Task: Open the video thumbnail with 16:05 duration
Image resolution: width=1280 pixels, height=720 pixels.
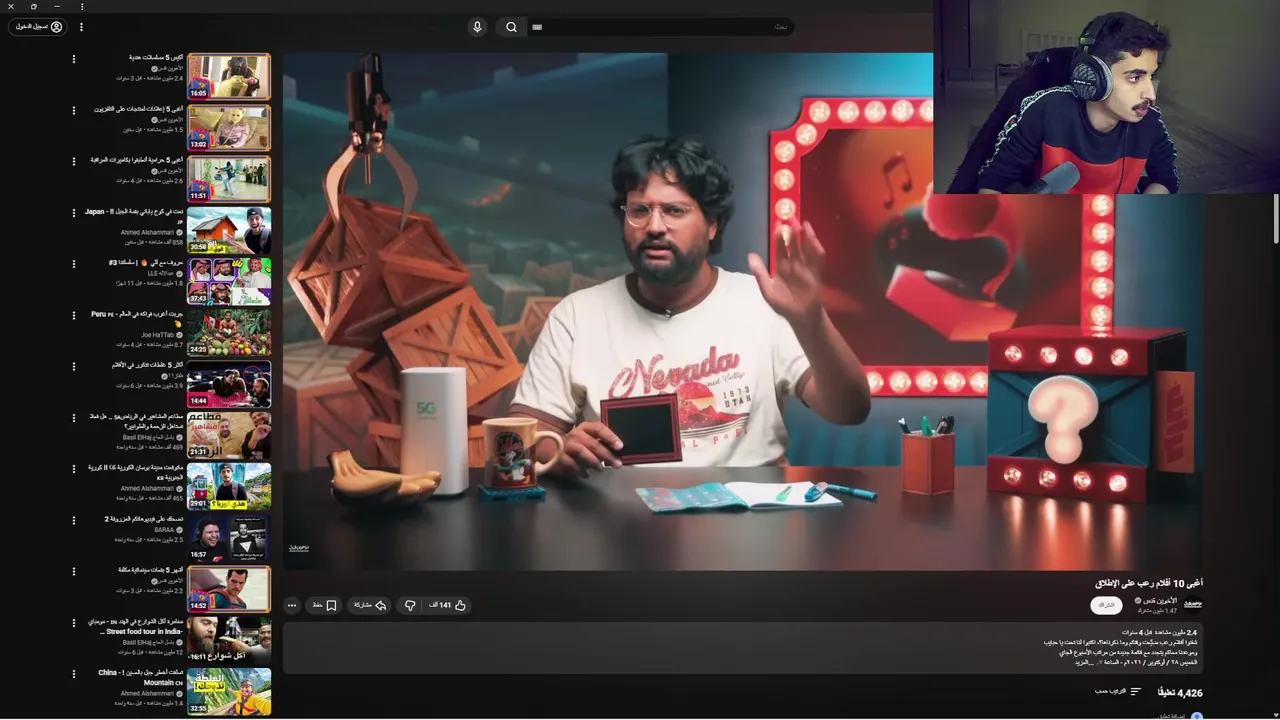Action: [229, 77]
